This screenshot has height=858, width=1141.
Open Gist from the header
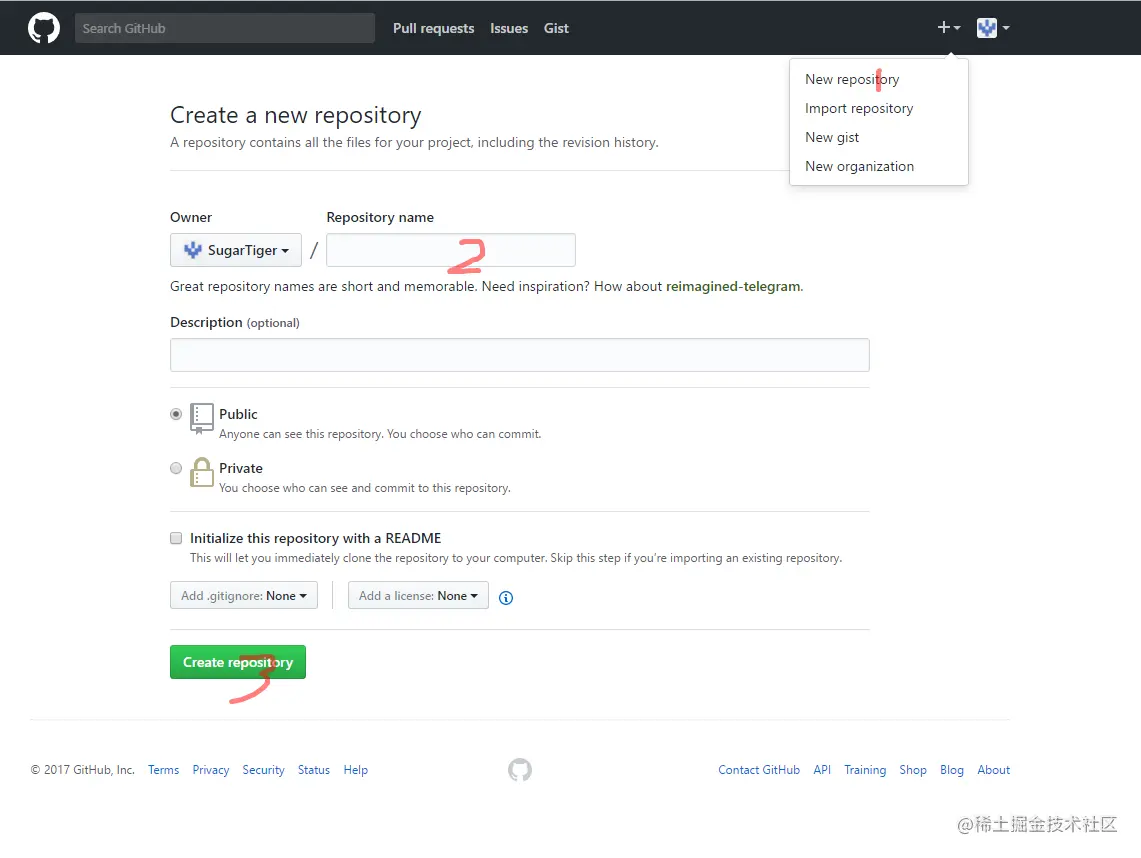[556, 28]
